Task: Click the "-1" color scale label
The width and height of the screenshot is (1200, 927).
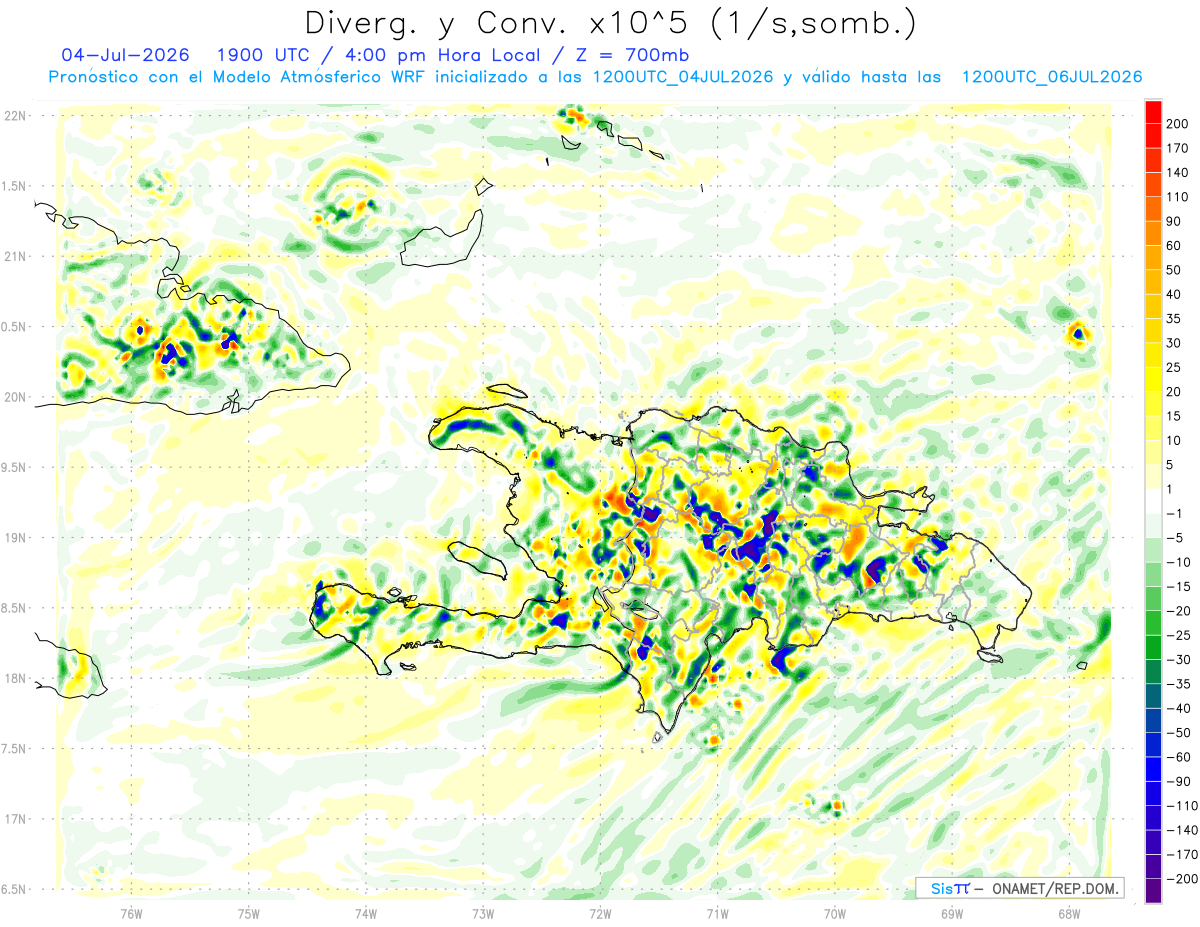Action: coord(1176,513)
